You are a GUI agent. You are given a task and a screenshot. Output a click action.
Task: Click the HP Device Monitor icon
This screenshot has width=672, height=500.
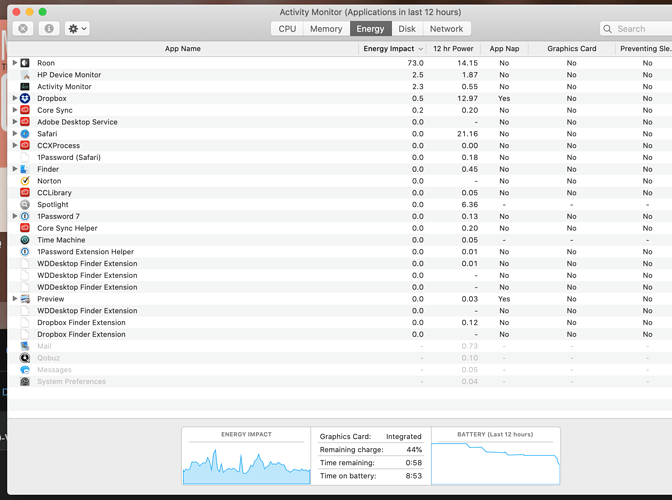pyautogui.click(x=25, y=75)
